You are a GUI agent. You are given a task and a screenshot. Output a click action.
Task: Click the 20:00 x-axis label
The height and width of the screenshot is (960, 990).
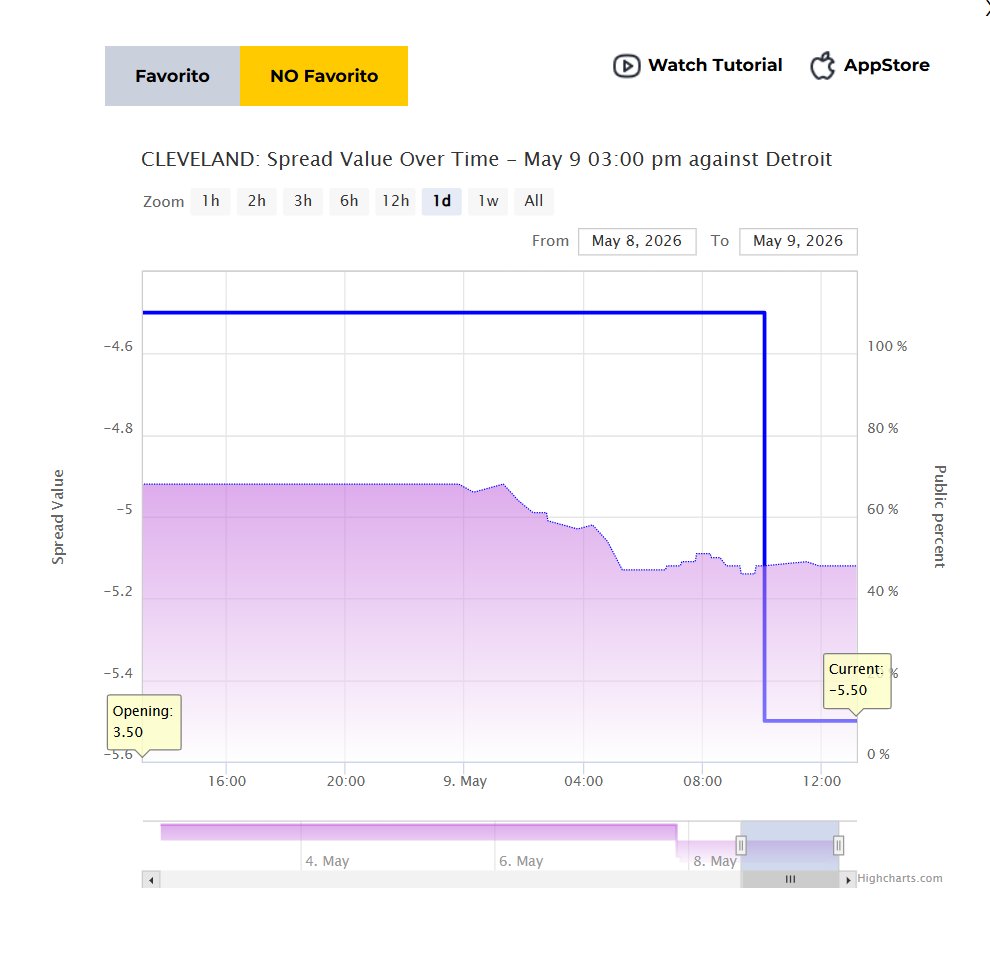pyautogui.click(x=345, y=781)
